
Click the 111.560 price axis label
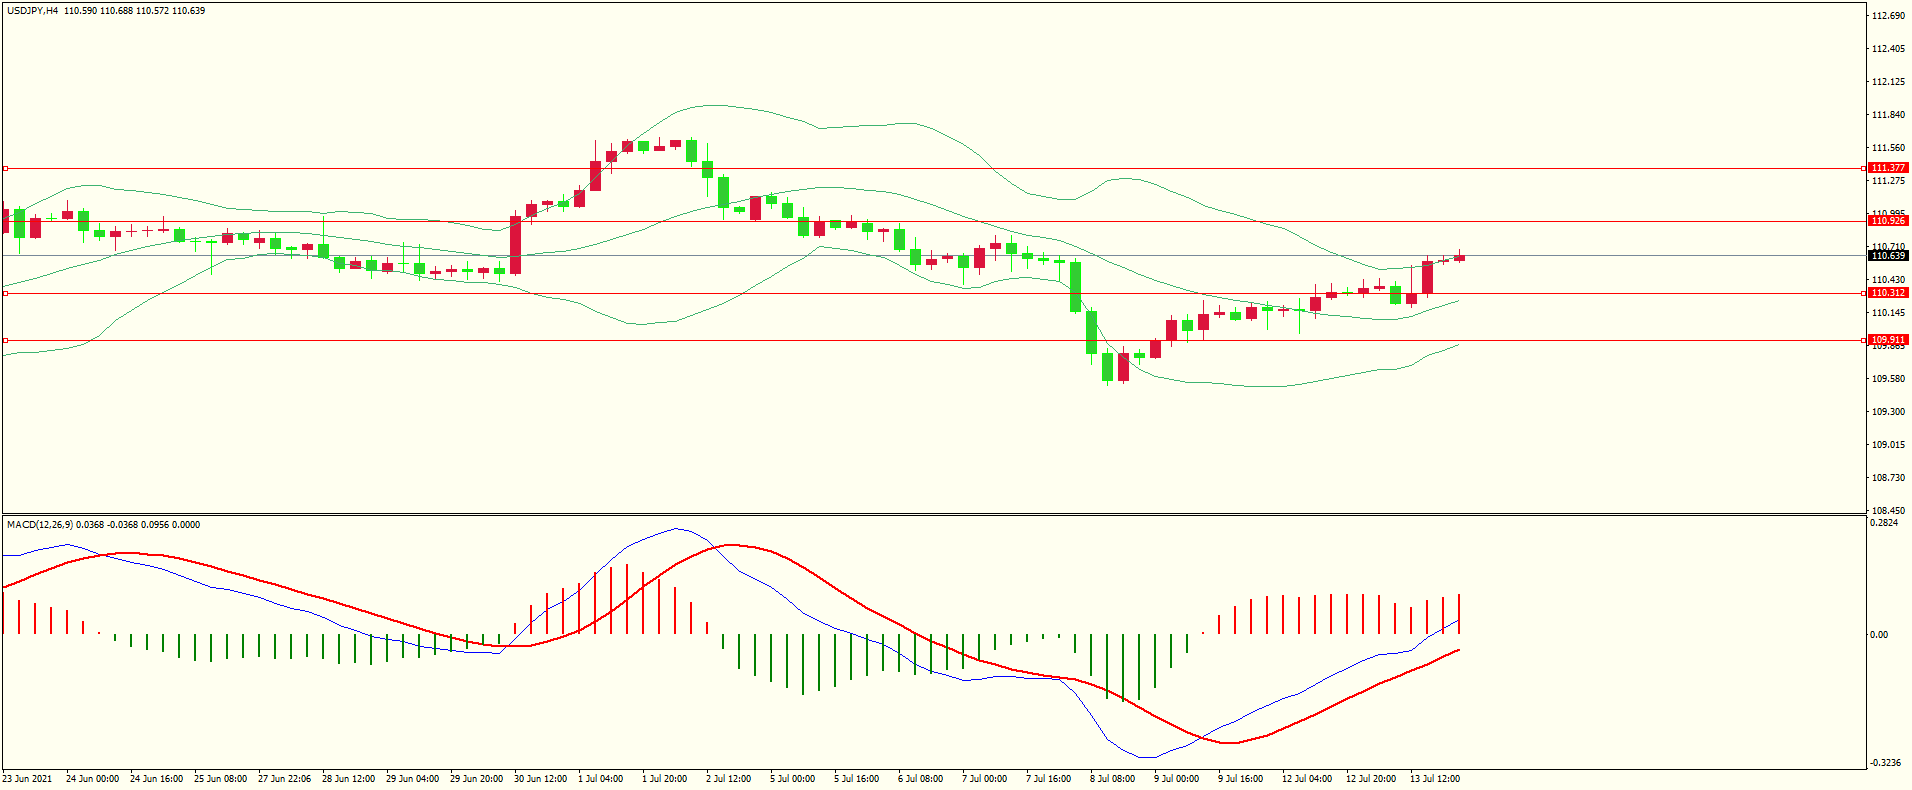[x=1888, y=148]
